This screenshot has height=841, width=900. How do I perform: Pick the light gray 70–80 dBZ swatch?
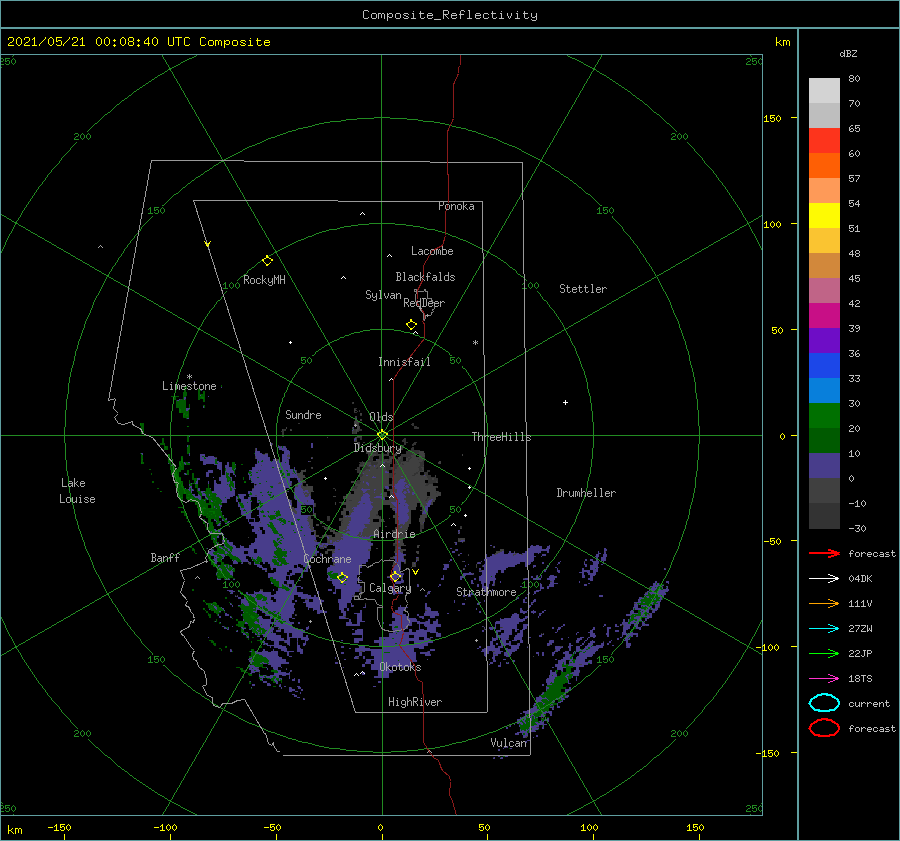pyautogui.click(x=824, y=91)
